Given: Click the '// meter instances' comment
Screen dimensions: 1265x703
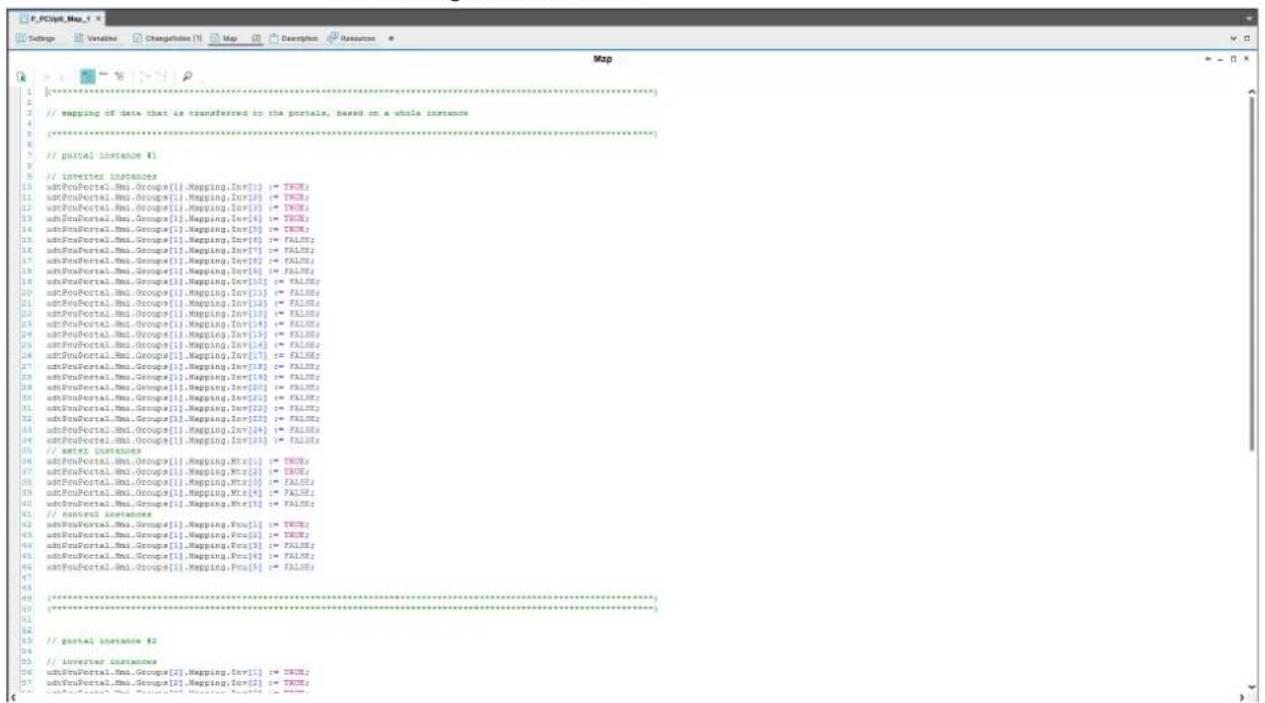Looking at the screenshot, I should point(94,450).
